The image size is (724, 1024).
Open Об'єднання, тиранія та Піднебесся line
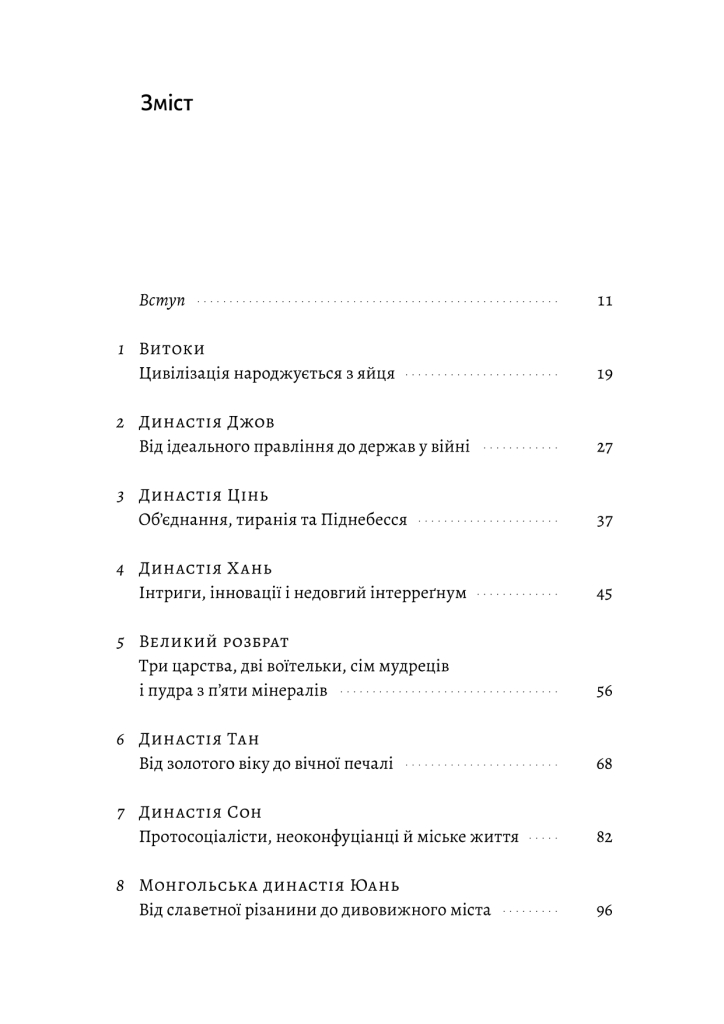pos(273,520)
